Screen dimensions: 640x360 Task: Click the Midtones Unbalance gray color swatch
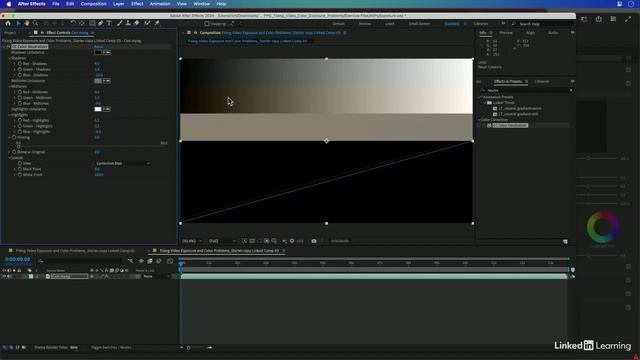[98, 81]
